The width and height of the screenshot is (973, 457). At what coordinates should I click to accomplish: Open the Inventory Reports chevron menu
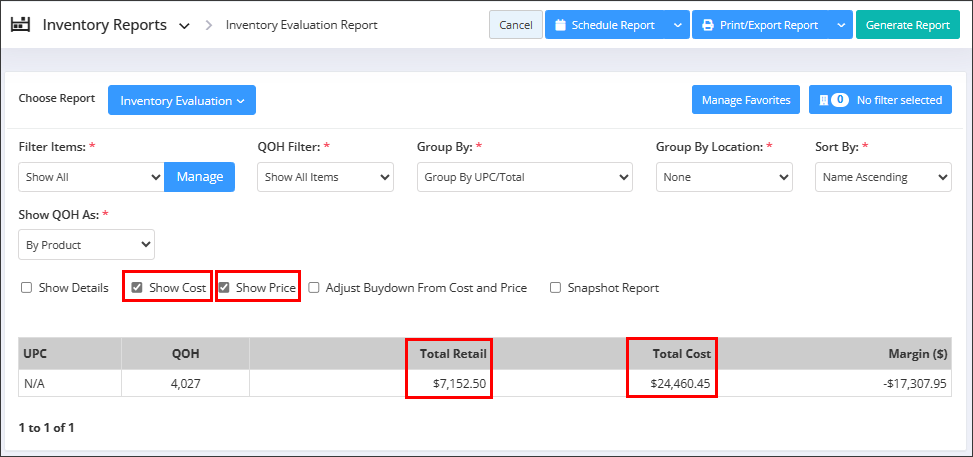click(184, 26)
